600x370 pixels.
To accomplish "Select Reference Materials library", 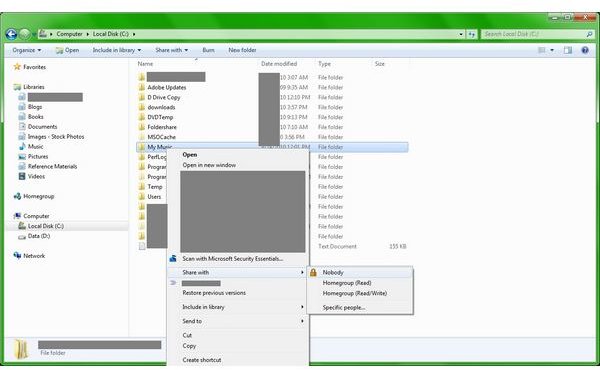I will click(x=52, y=166).
